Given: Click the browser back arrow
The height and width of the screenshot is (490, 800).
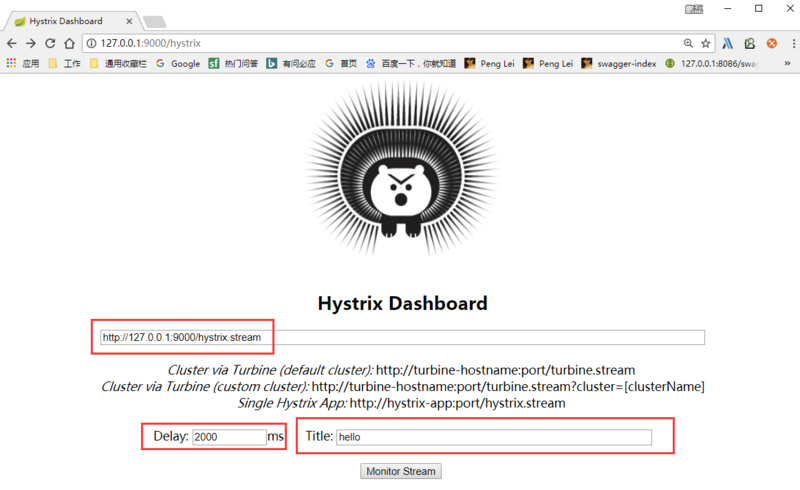Looking at the screenshot, I should (12, 43).
